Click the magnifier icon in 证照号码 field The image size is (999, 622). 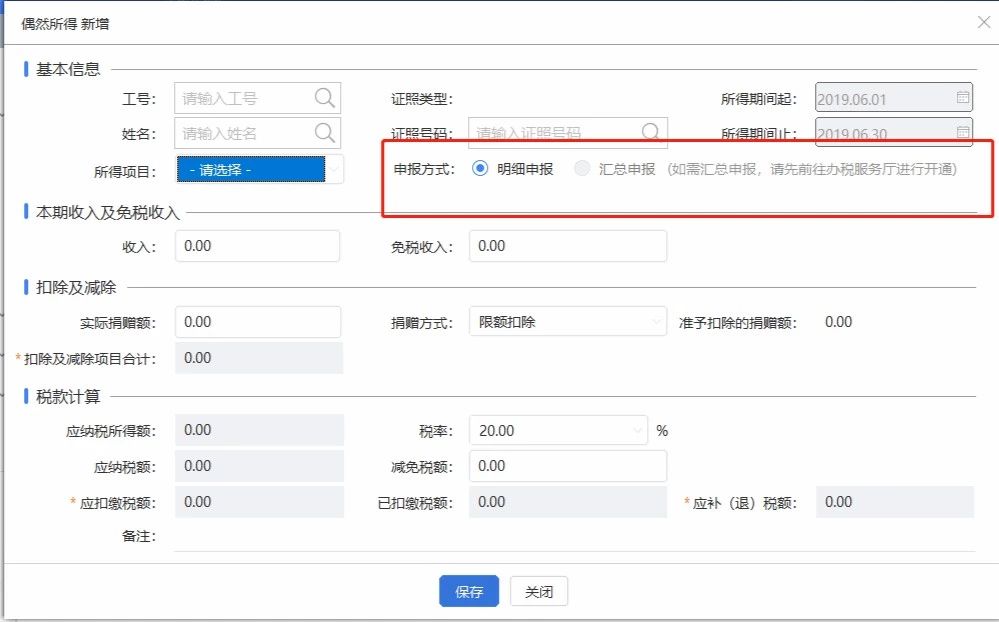pyautogui.click(x=651, y=132)
